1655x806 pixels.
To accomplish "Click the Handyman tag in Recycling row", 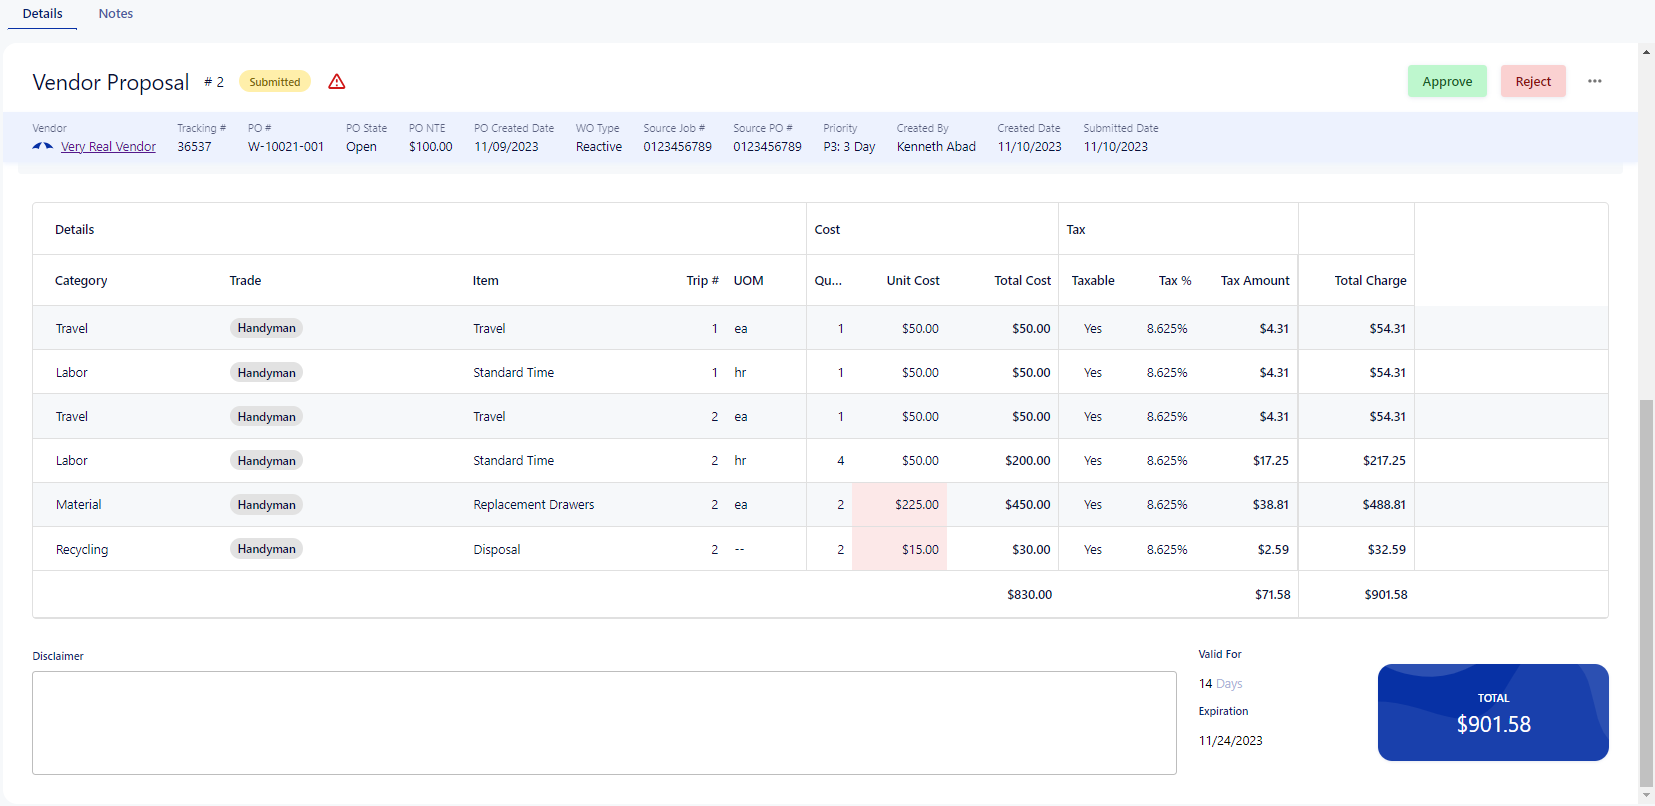I will [x=266, y=549].
